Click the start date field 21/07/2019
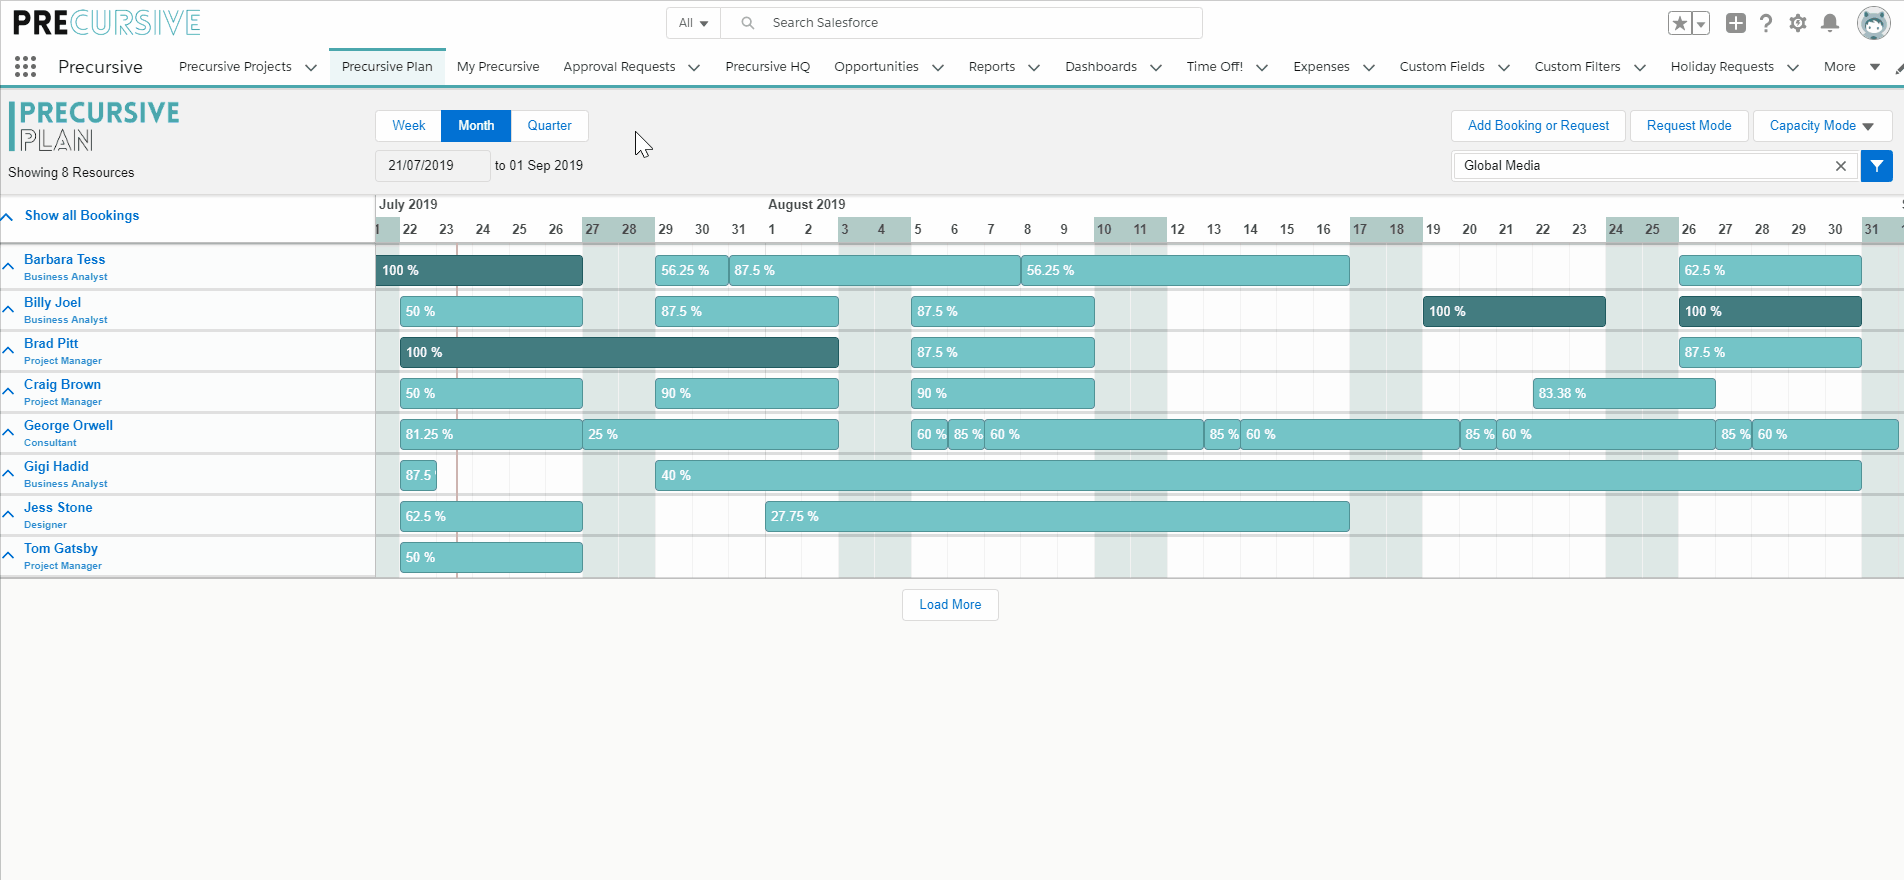This screenshot has height=880, width=1904. [x=433, y=166]
